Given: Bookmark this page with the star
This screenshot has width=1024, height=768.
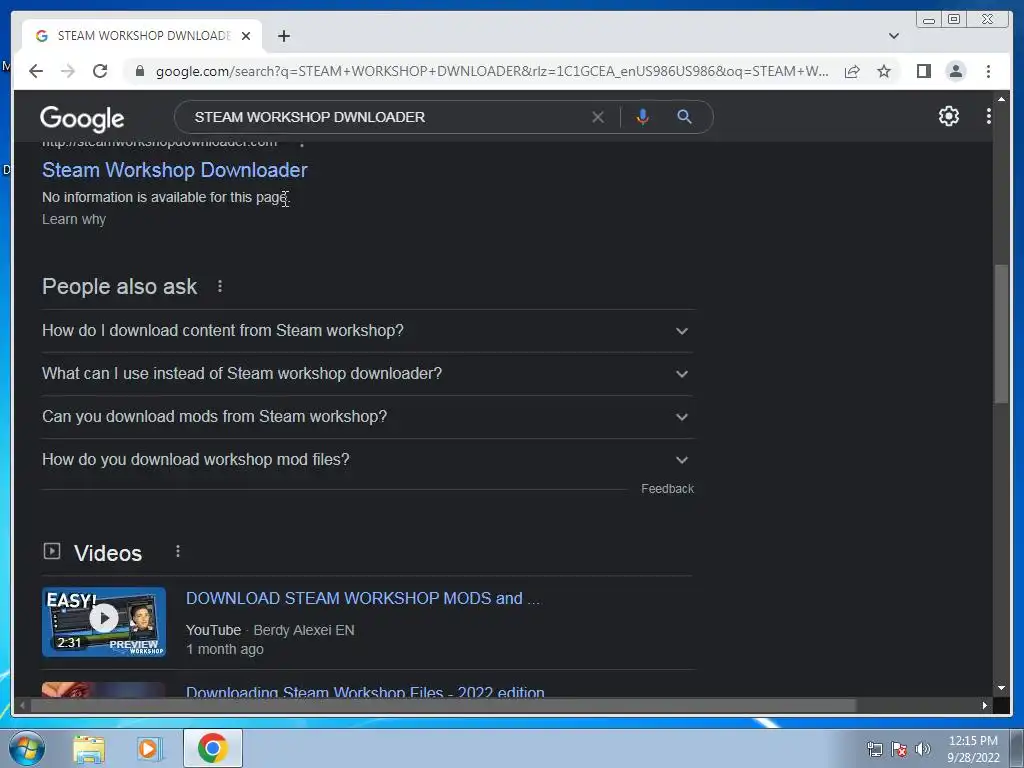Looking at the screenshot, I should tap(884, 71).
